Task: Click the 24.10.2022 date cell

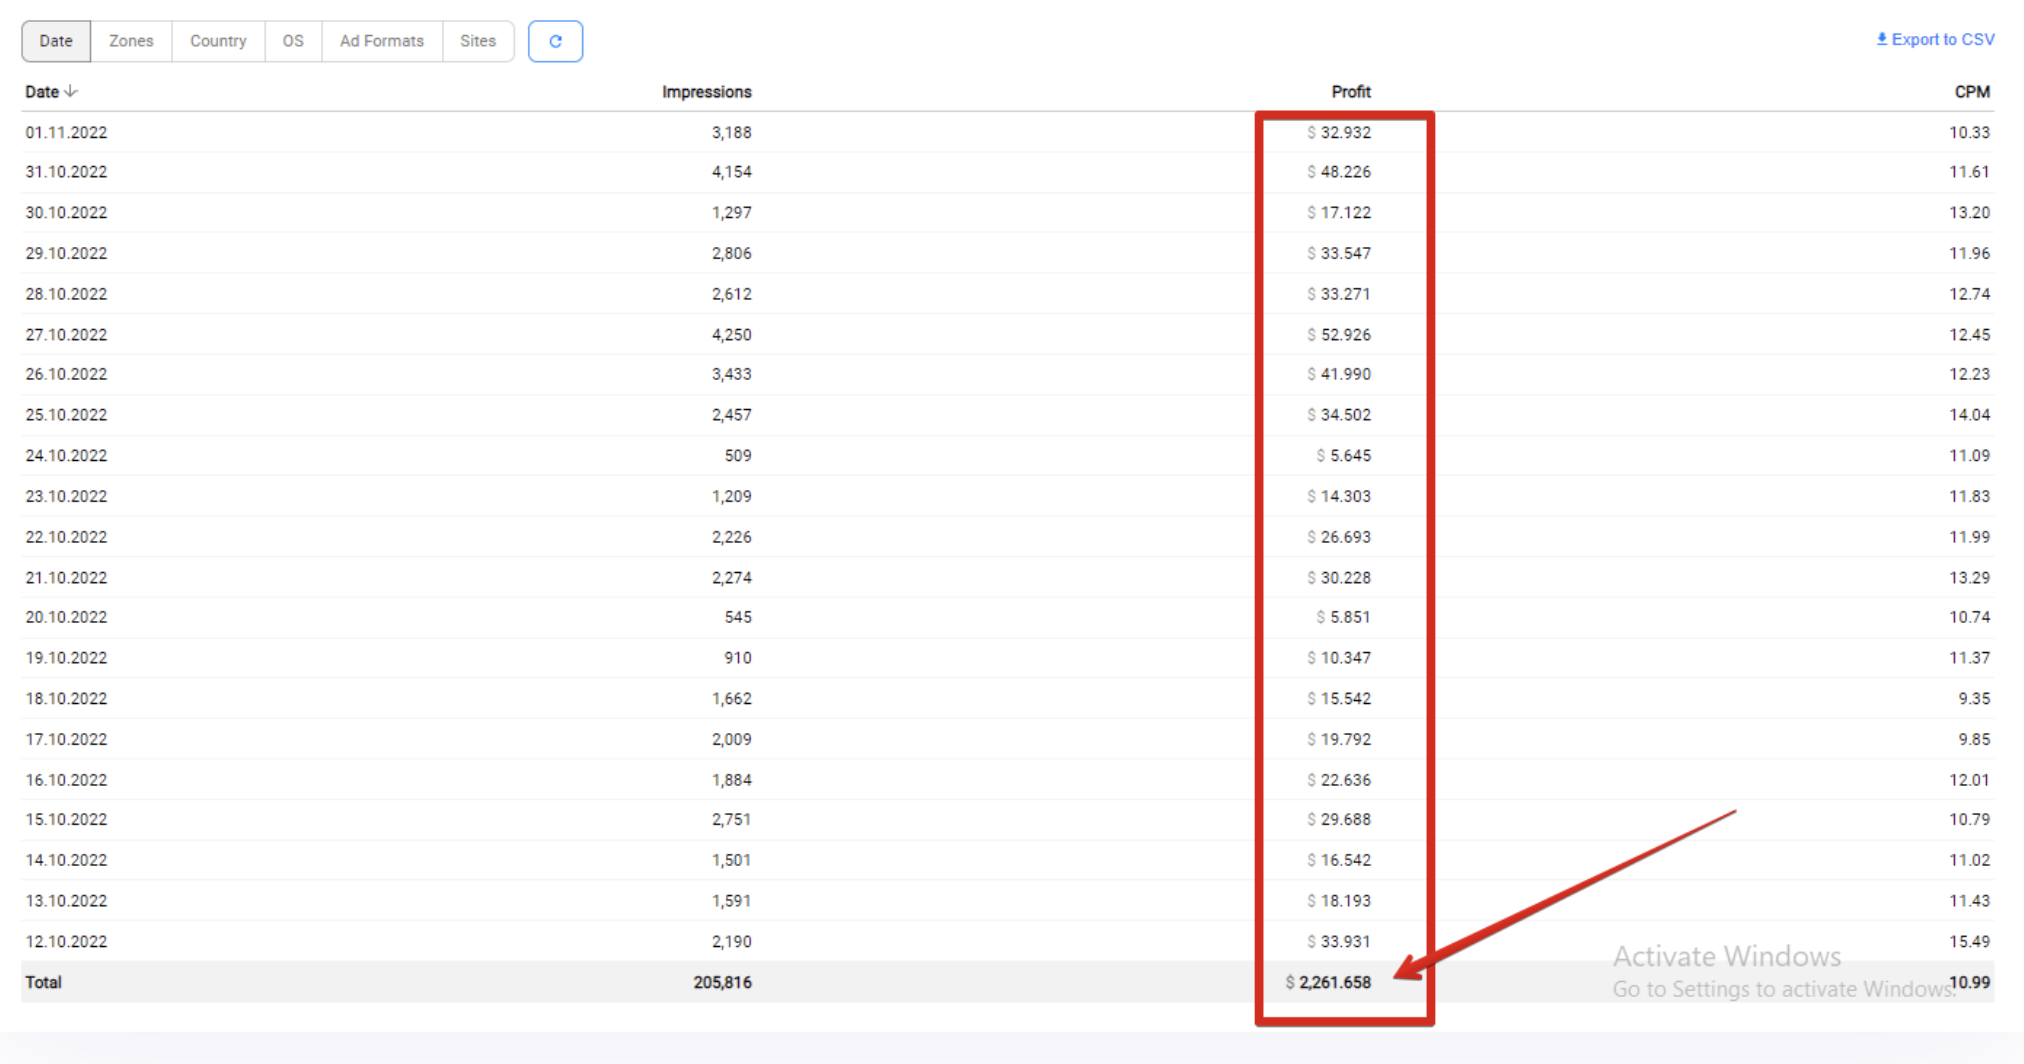Action: pyautogui.click(x=66, y=455)
